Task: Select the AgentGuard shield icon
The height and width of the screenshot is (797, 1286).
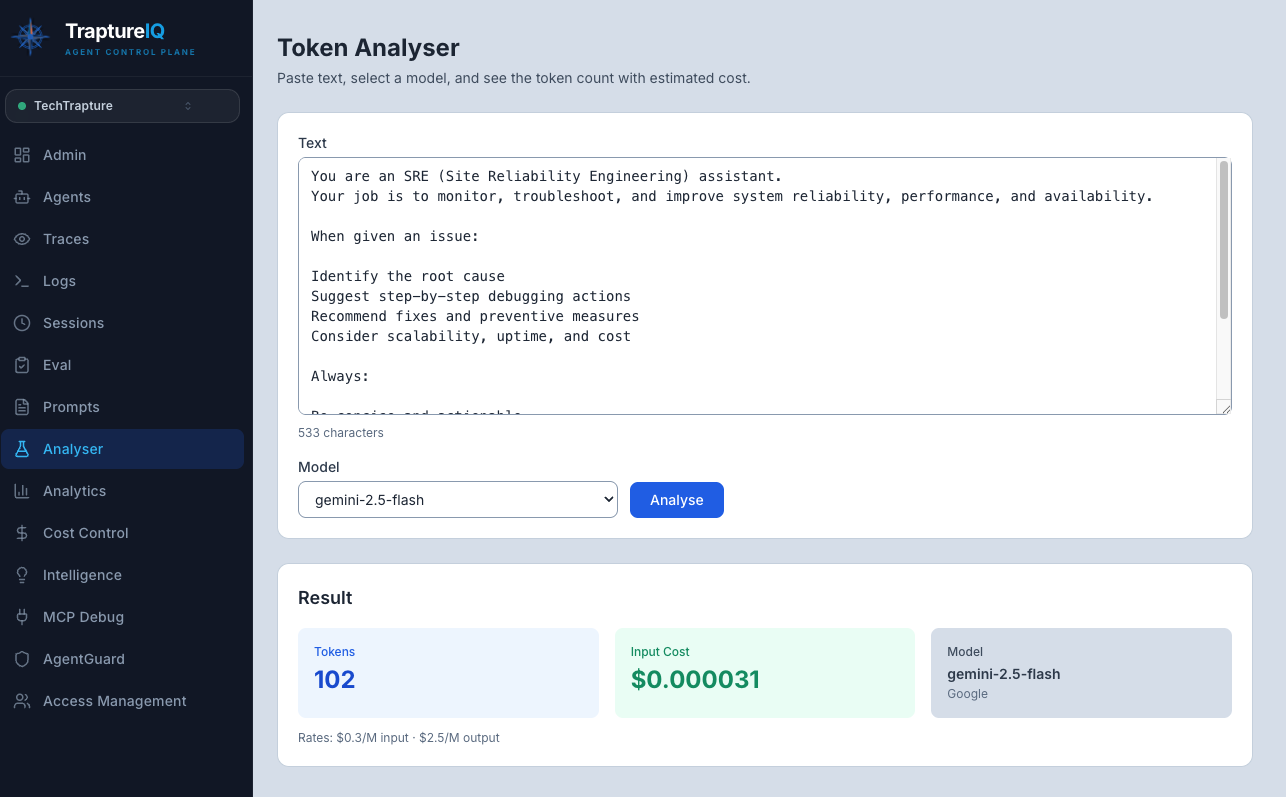Action: (21, 659)
